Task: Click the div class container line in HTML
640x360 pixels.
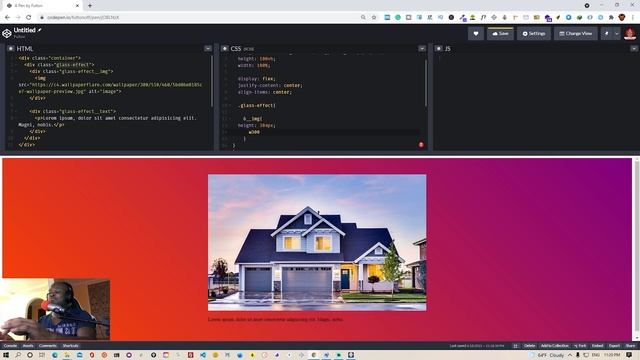Action: [x=49, y=58]
